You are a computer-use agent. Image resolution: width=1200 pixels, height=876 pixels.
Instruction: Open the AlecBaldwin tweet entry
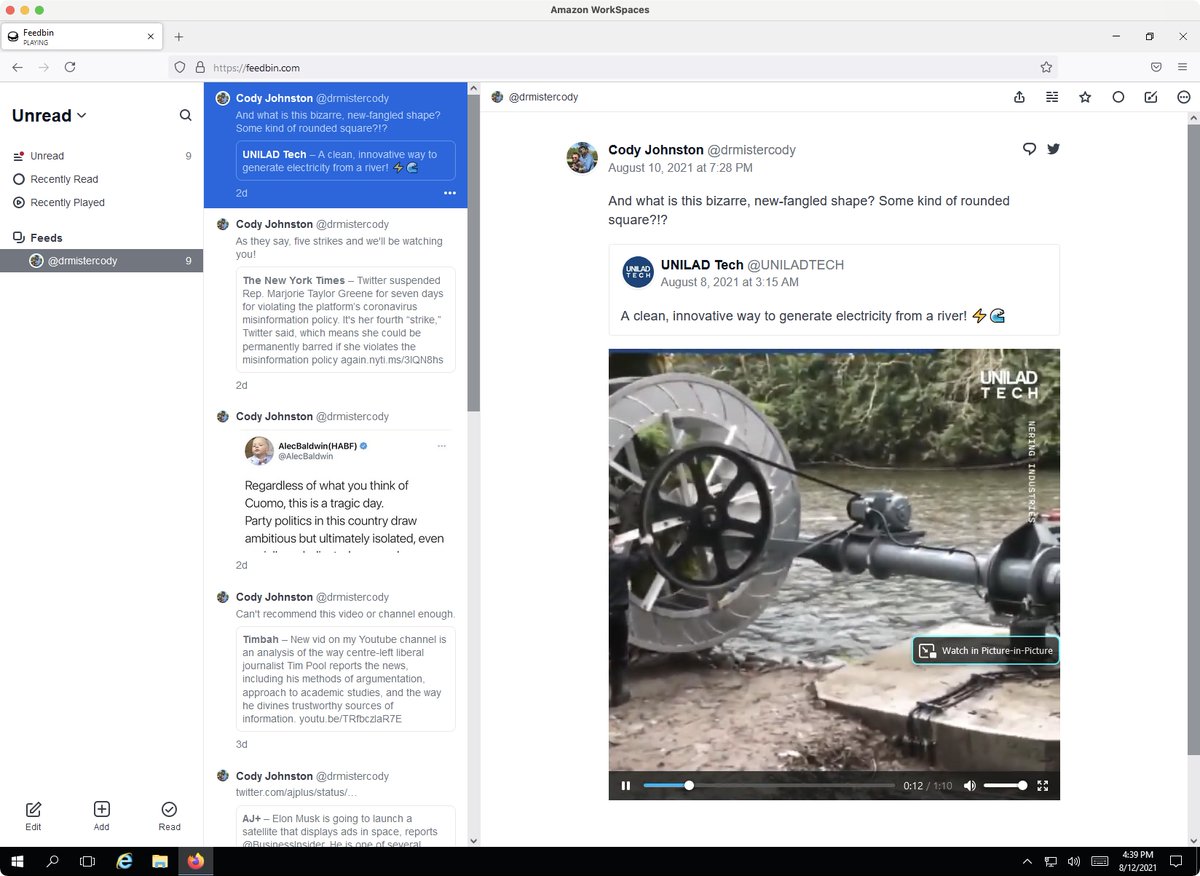click(x=335, y=490)
